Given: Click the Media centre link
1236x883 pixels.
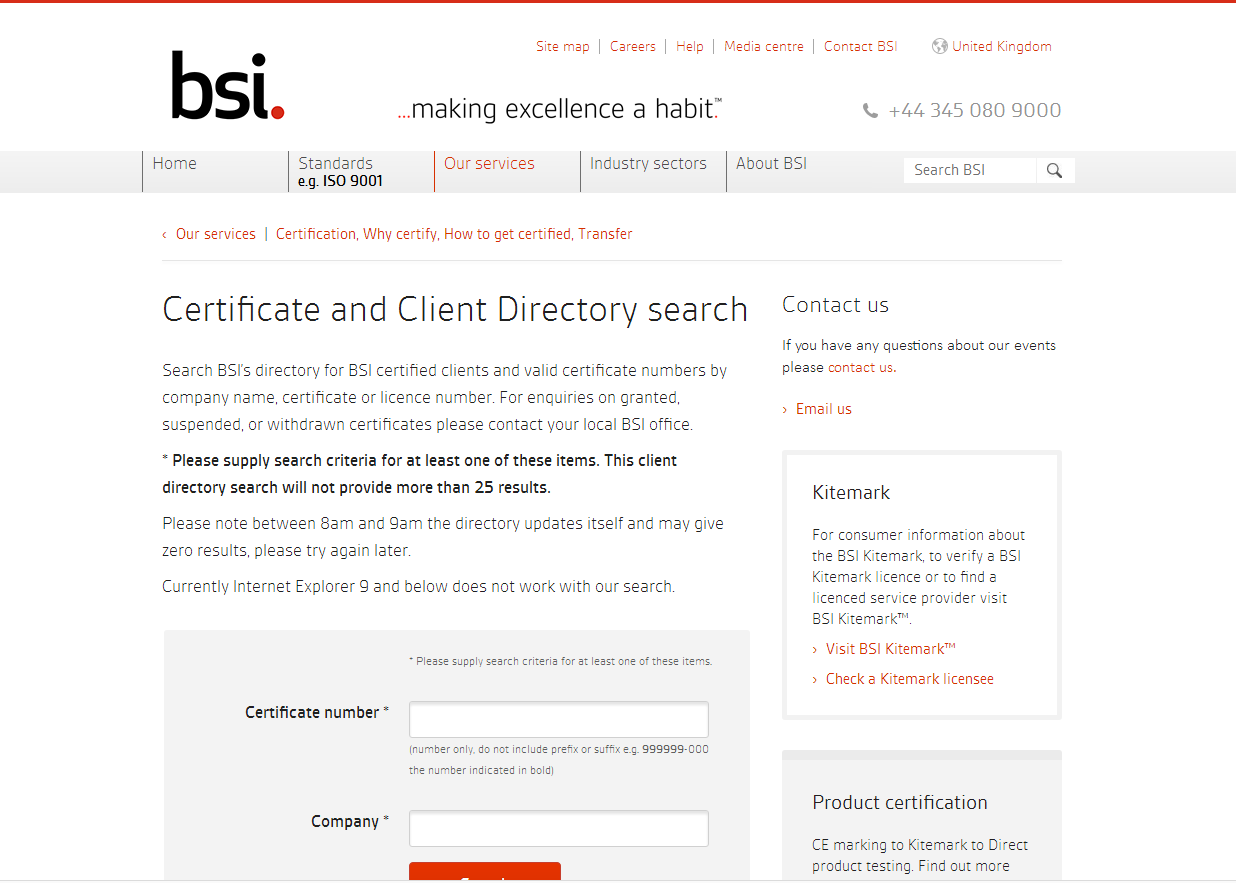Looking at the screenshot, I should click(x=764, y=46).
